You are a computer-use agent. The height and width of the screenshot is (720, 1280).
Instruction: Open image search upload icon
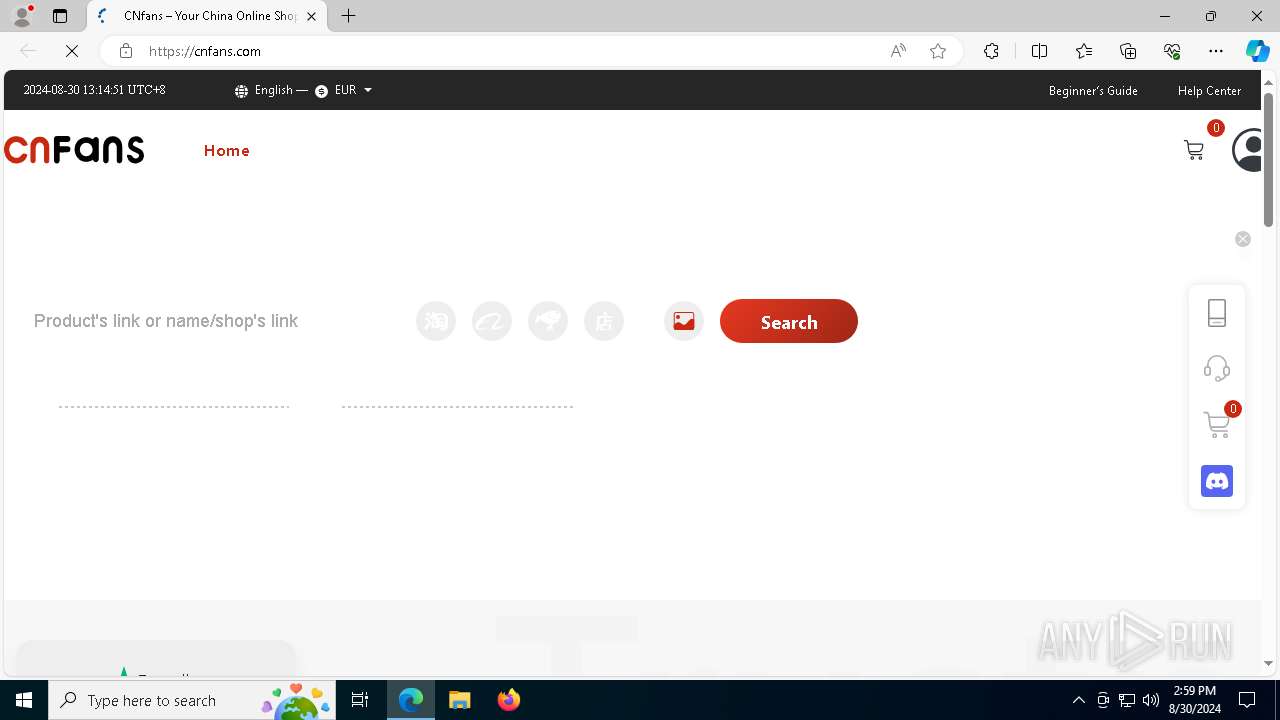point(684,321)
